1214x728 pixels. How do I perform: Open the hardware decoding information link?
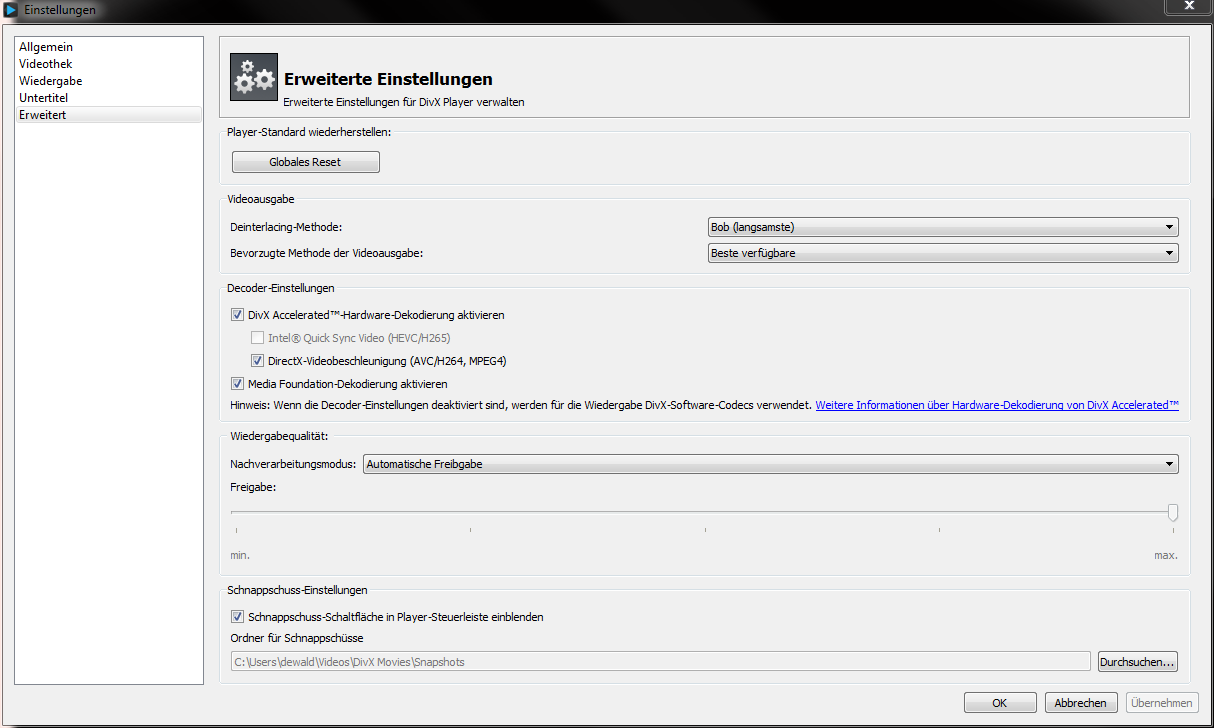pos(997,405)
